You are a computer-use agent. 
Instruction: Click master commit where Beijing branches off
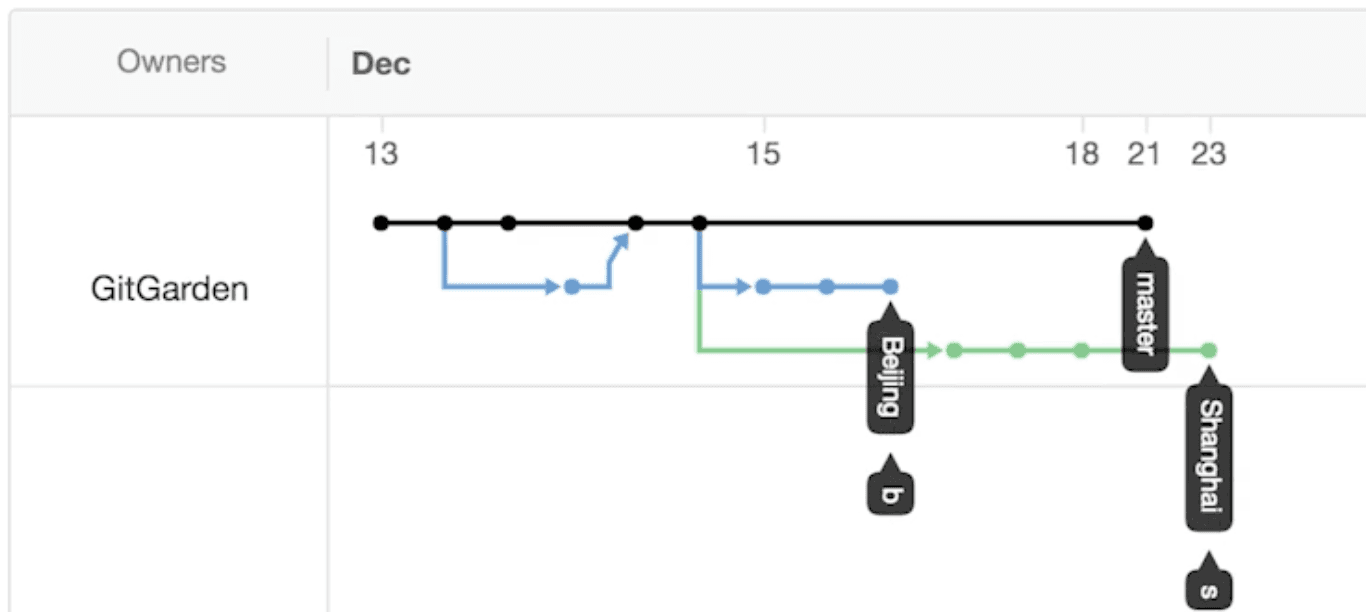point(700,223)
